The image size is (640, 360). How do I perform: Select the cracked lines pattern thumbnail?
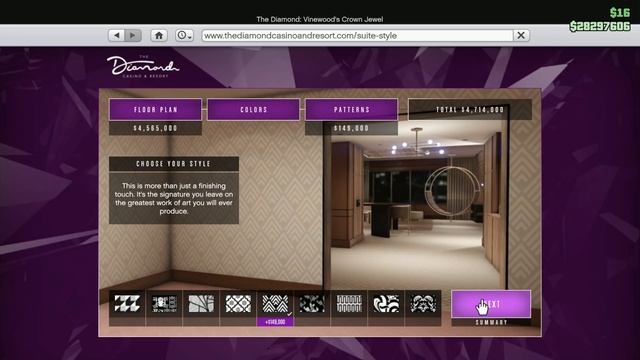pyautogui.click(x=201, y=304)
